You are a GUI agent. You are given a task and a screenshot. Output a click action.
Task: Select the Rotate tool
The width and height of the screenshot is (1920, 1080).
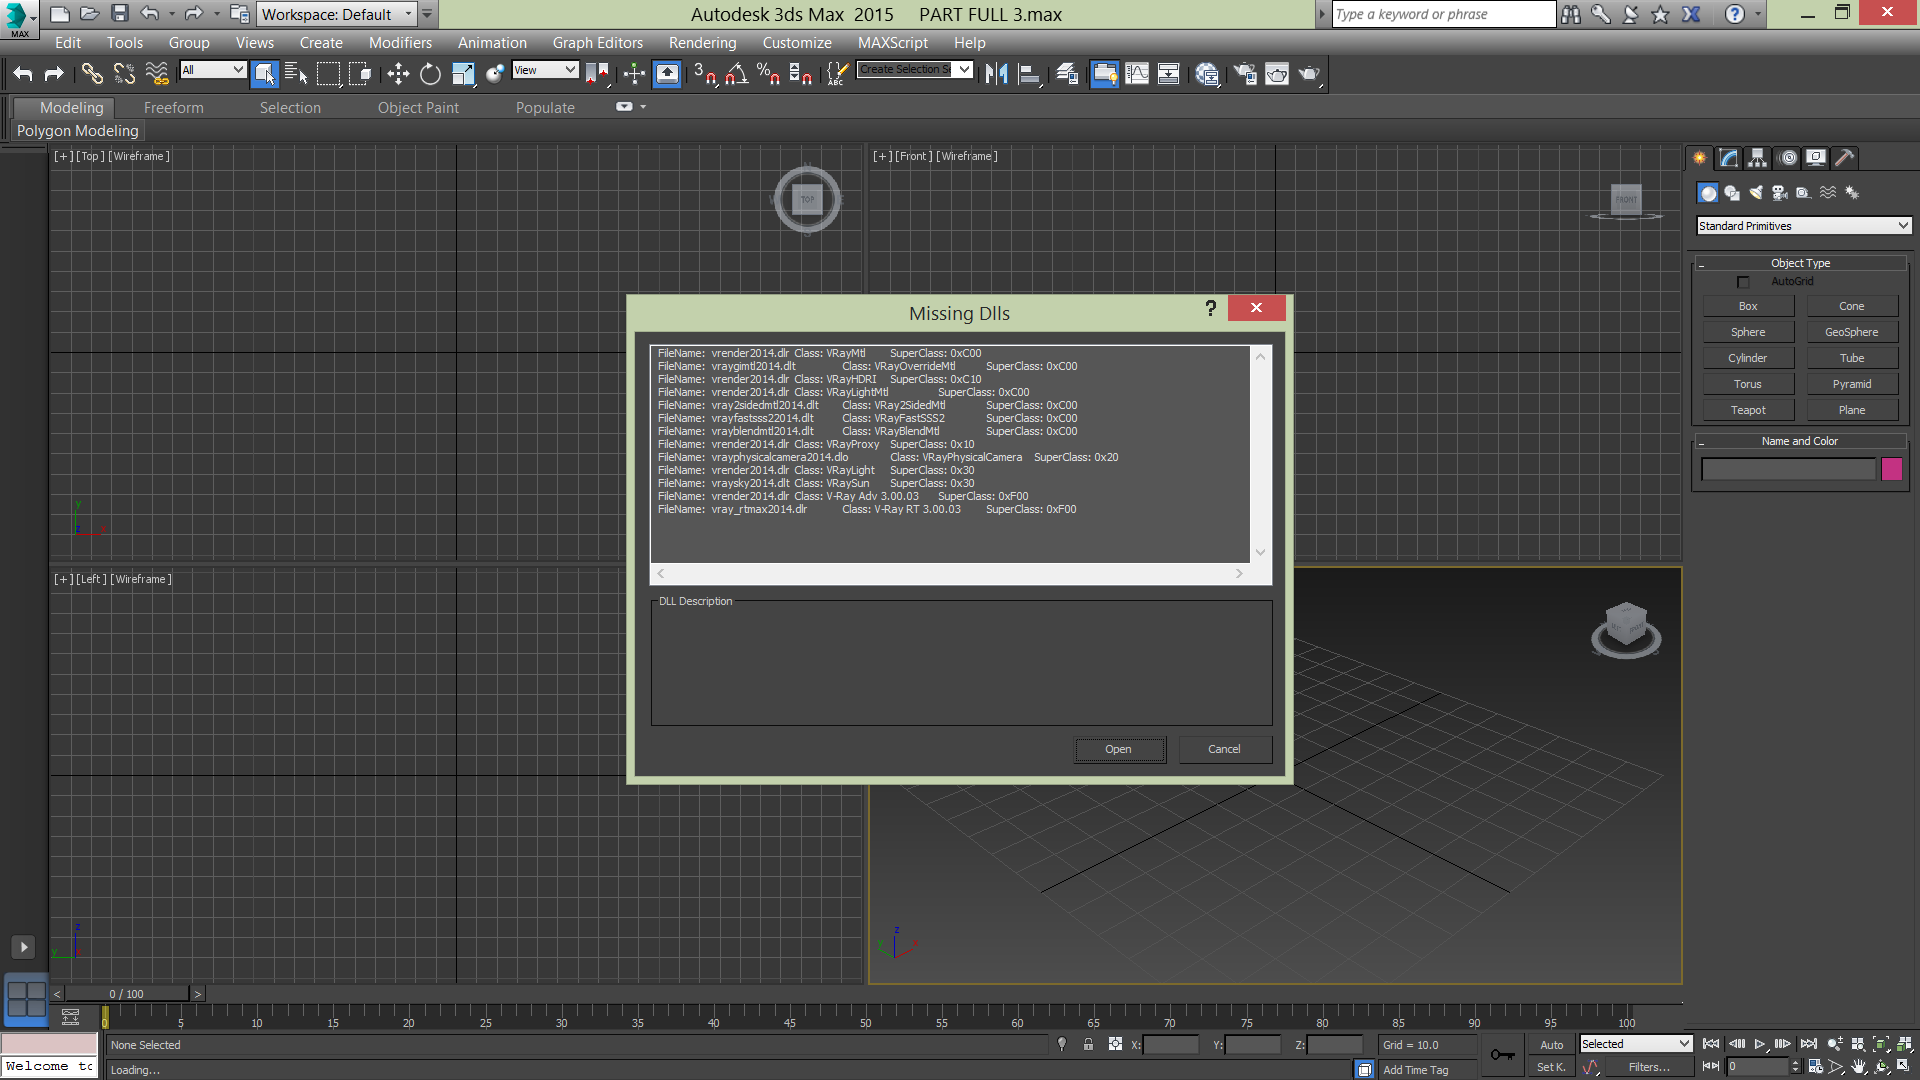430,73
